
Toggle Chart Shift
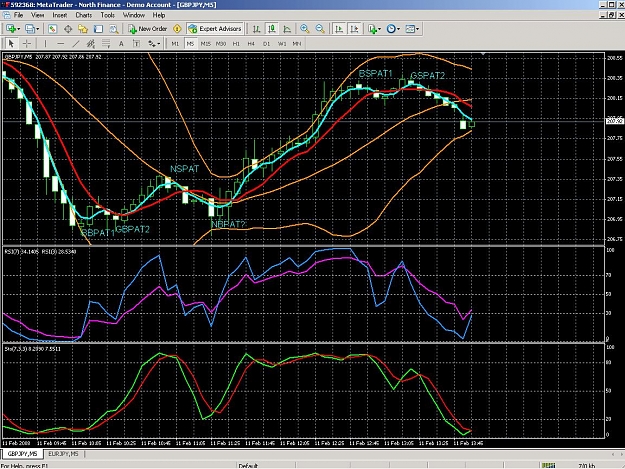tap(354, 29)
